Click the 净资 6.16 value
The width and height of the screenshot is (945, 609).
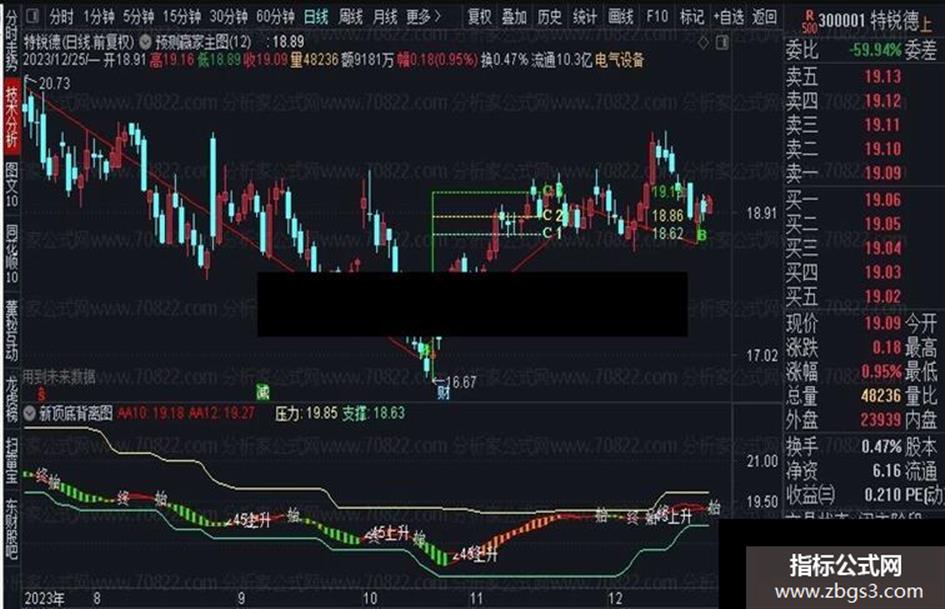[x=886, y=471]
